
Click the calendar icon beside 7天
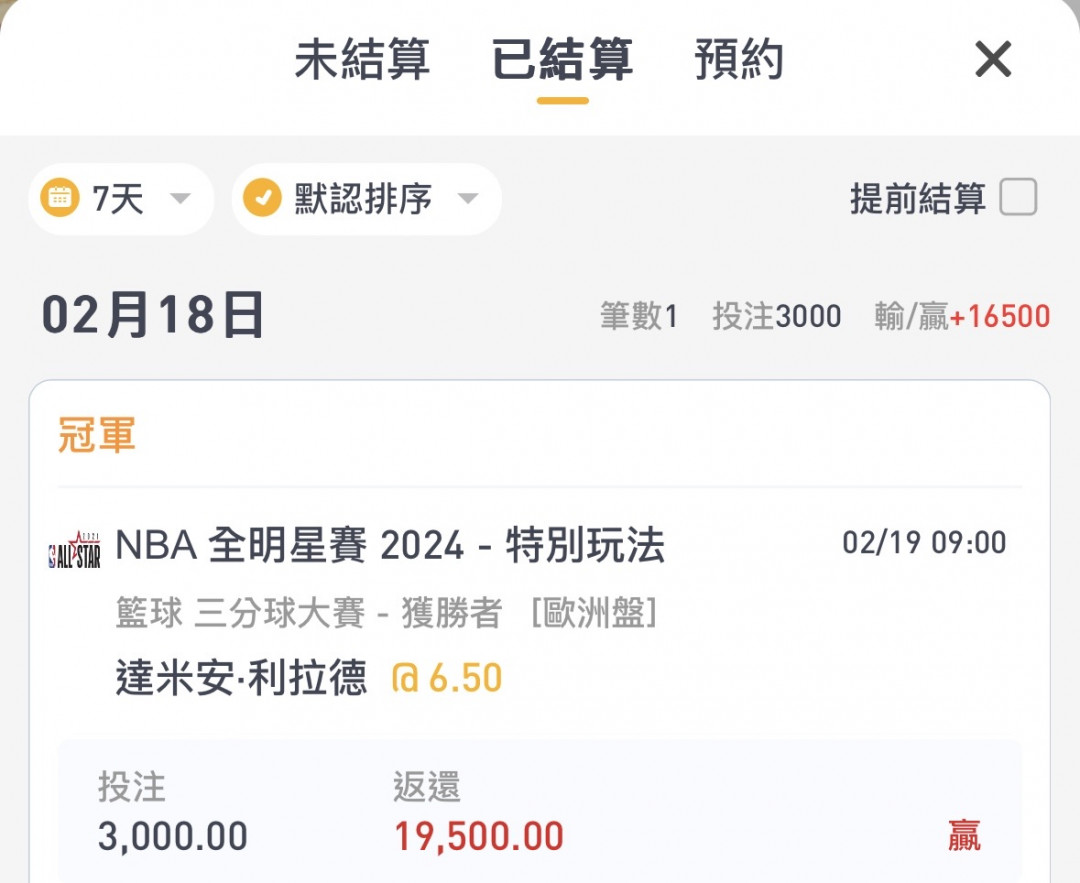tap(60, 198)
